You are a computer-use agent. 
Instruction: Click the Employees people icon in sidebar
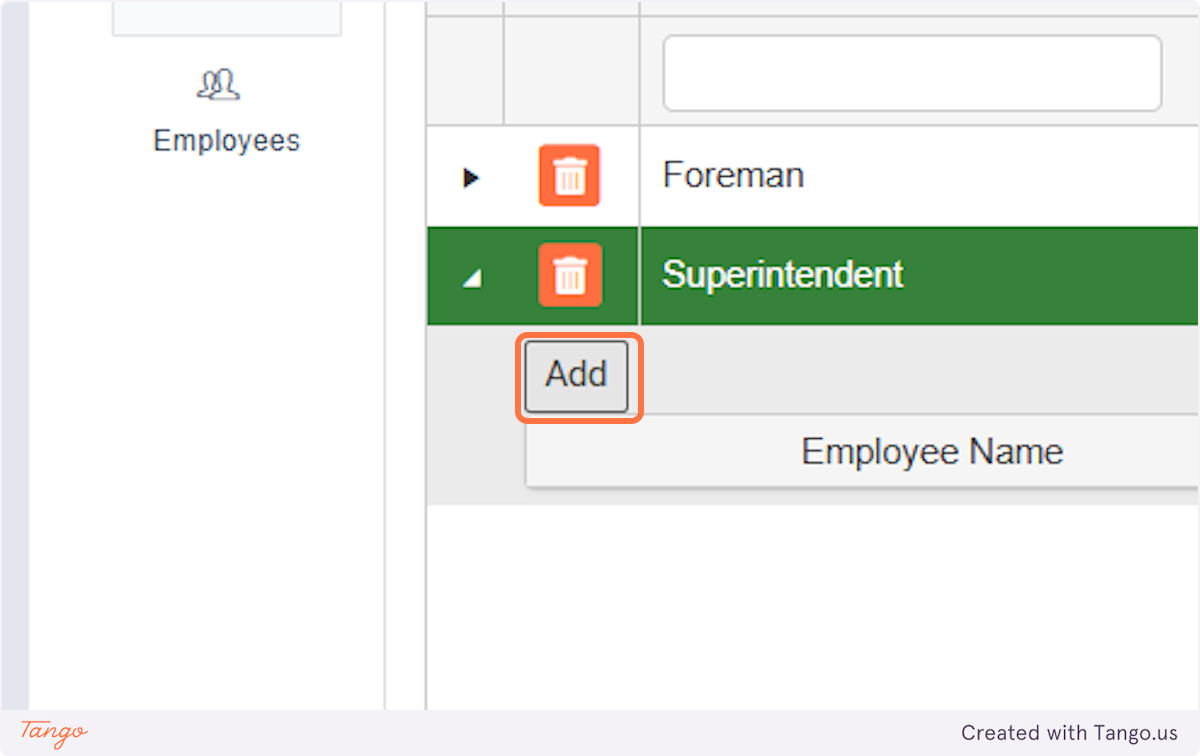click(x=218, y=86)
